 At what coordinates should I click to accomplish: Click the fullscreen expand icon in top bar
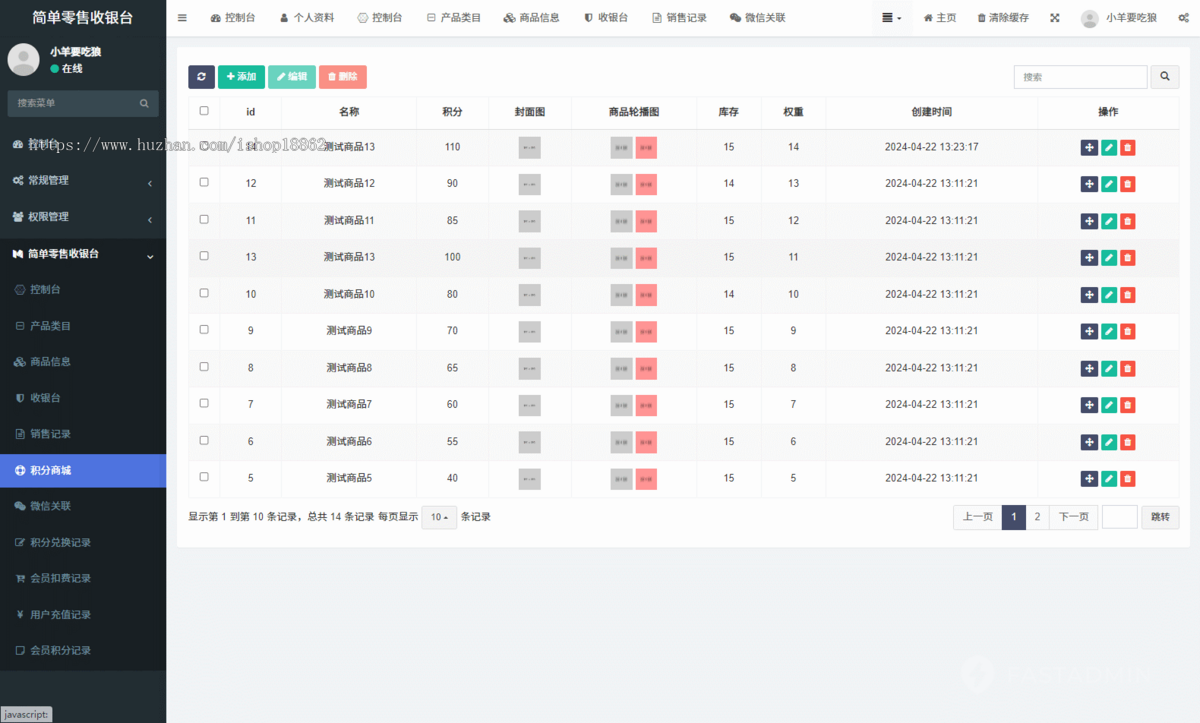tap(1055, 18)
